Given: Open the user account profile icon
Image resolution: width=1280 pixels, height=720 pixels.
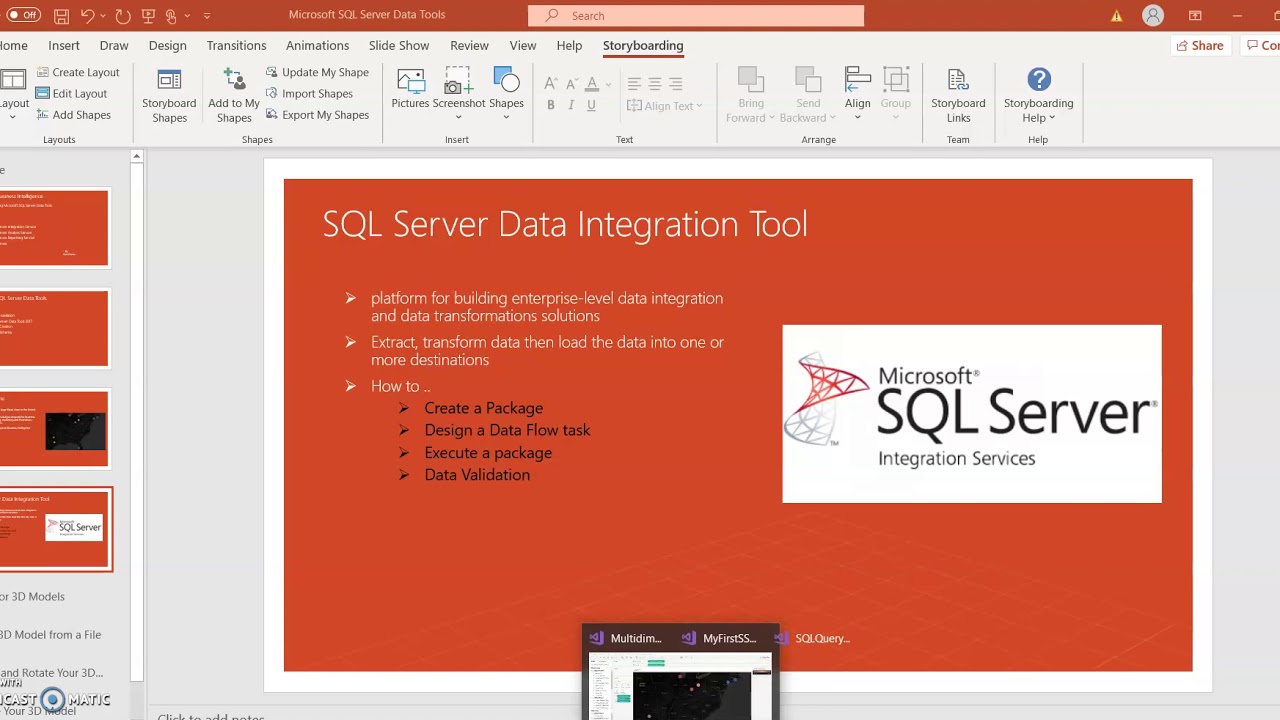Looking at the screenshot, I should coord(1153,16).
